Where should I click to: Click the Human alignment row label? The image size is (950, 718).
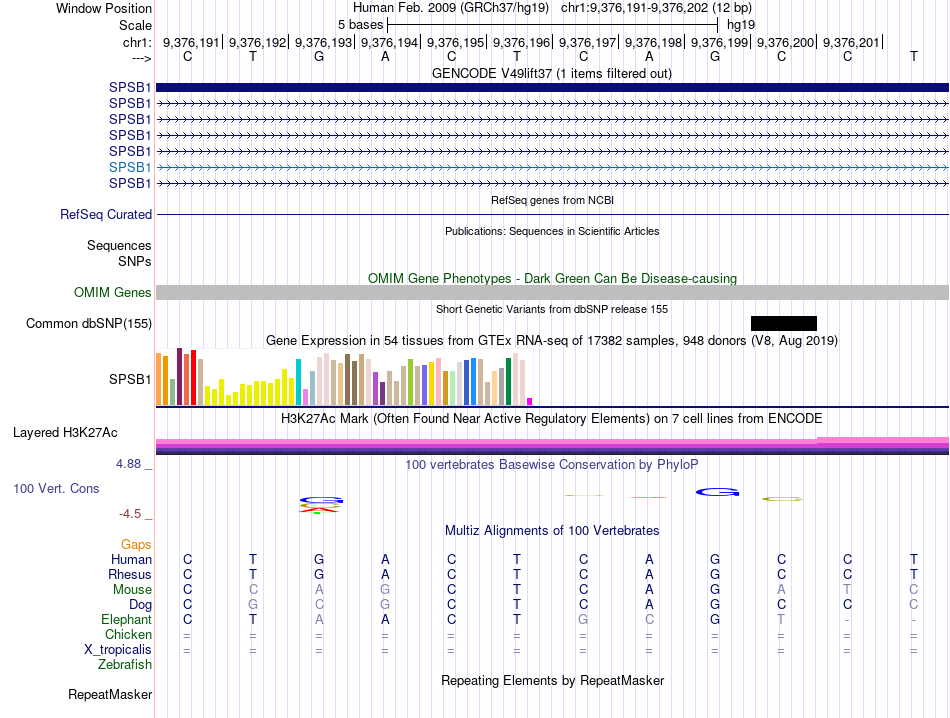[x=131, y=559]
